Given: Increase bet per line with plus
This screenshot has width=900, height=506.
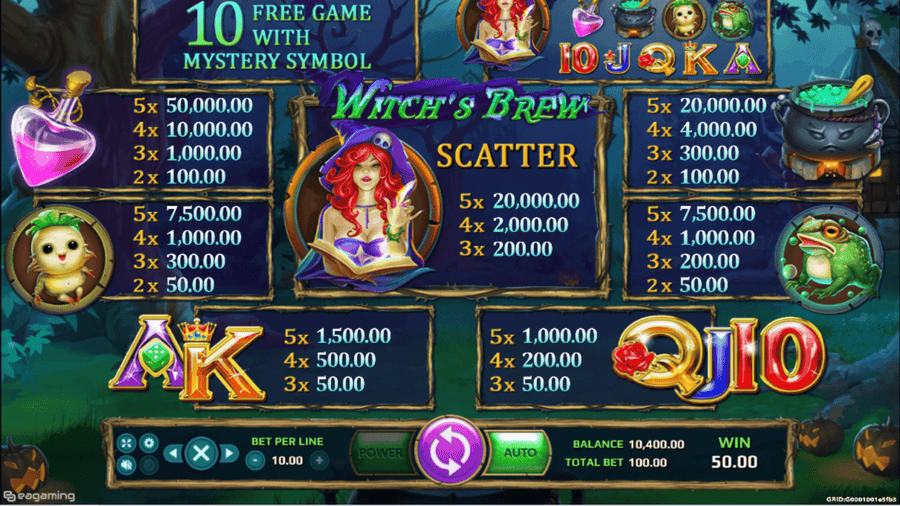Looking at the screenshot, I should pyautogui.click(x=319, y=460).
